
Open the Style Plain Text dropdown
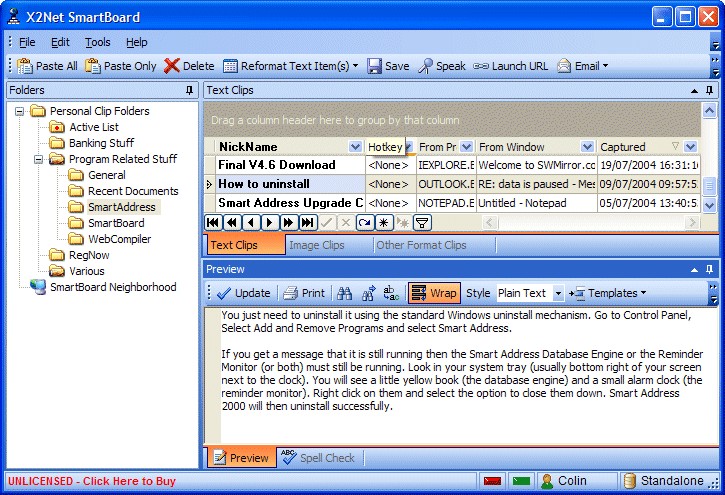coord(558,294)
